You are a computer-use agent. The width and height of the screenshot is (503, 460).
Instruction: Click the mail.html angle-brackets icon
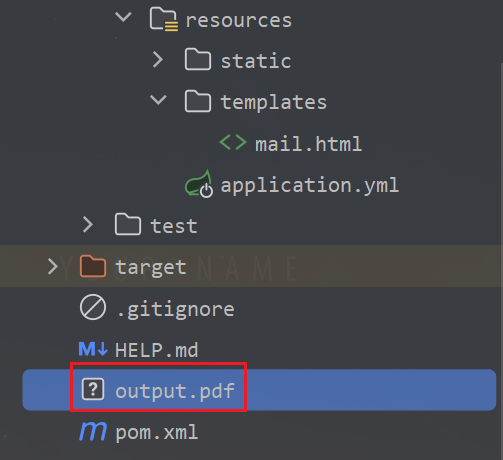(233, 143)
